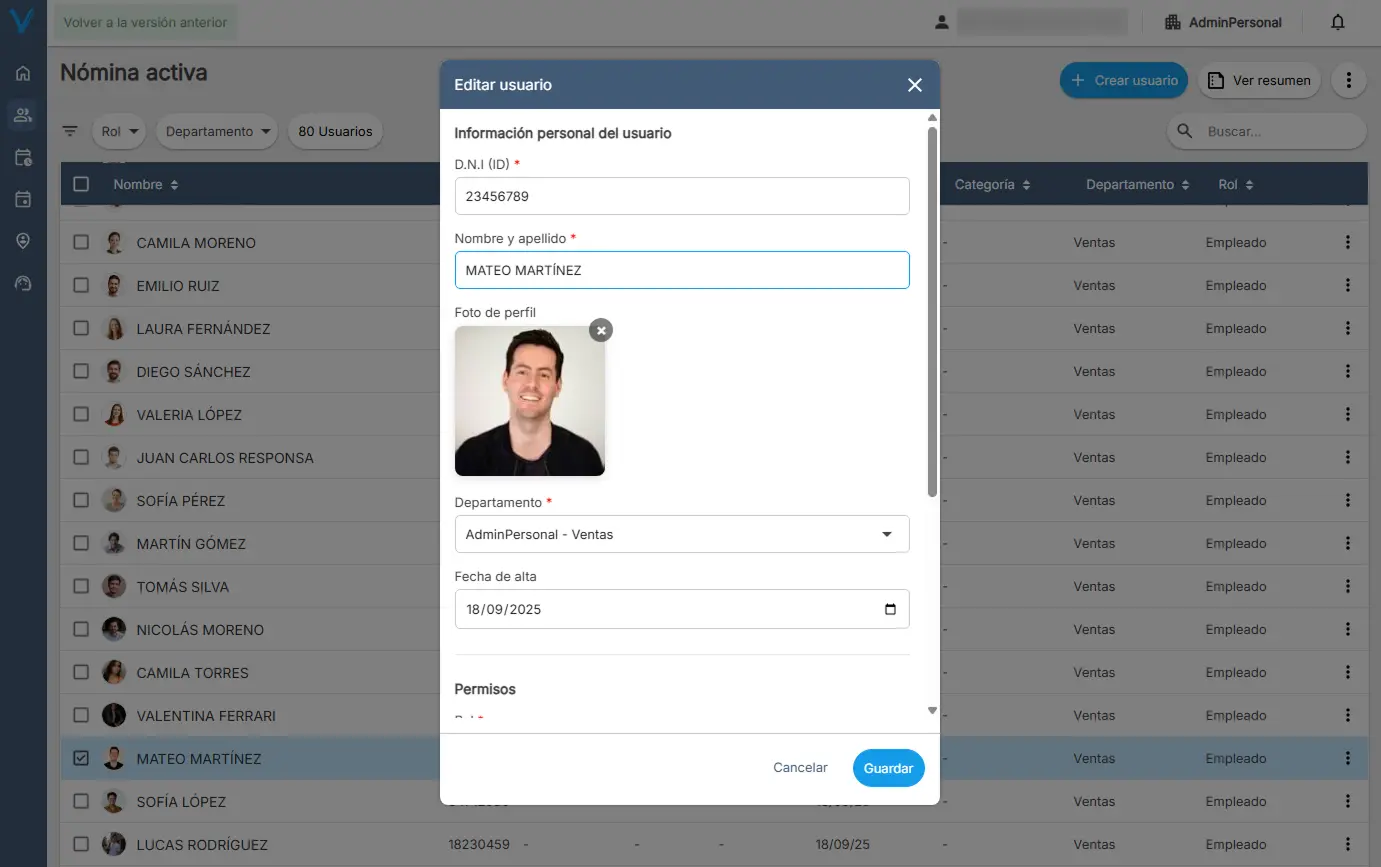The width and height of the screenshot is (1381, 867).
Task: Click SOFÍA LÓPEZ name in table
Action: (x=181, y=802)
